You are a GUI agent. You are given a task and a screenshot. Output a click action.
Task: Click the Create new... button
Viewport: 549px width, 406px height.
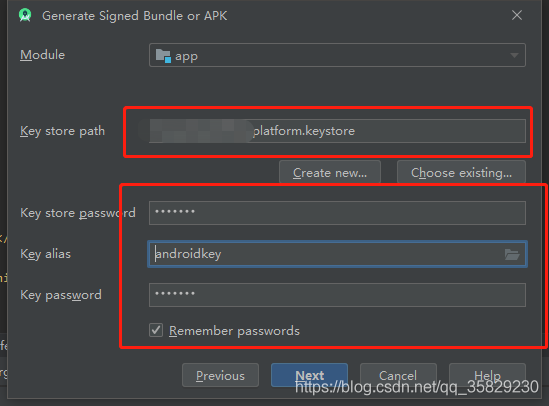point(330,173)
